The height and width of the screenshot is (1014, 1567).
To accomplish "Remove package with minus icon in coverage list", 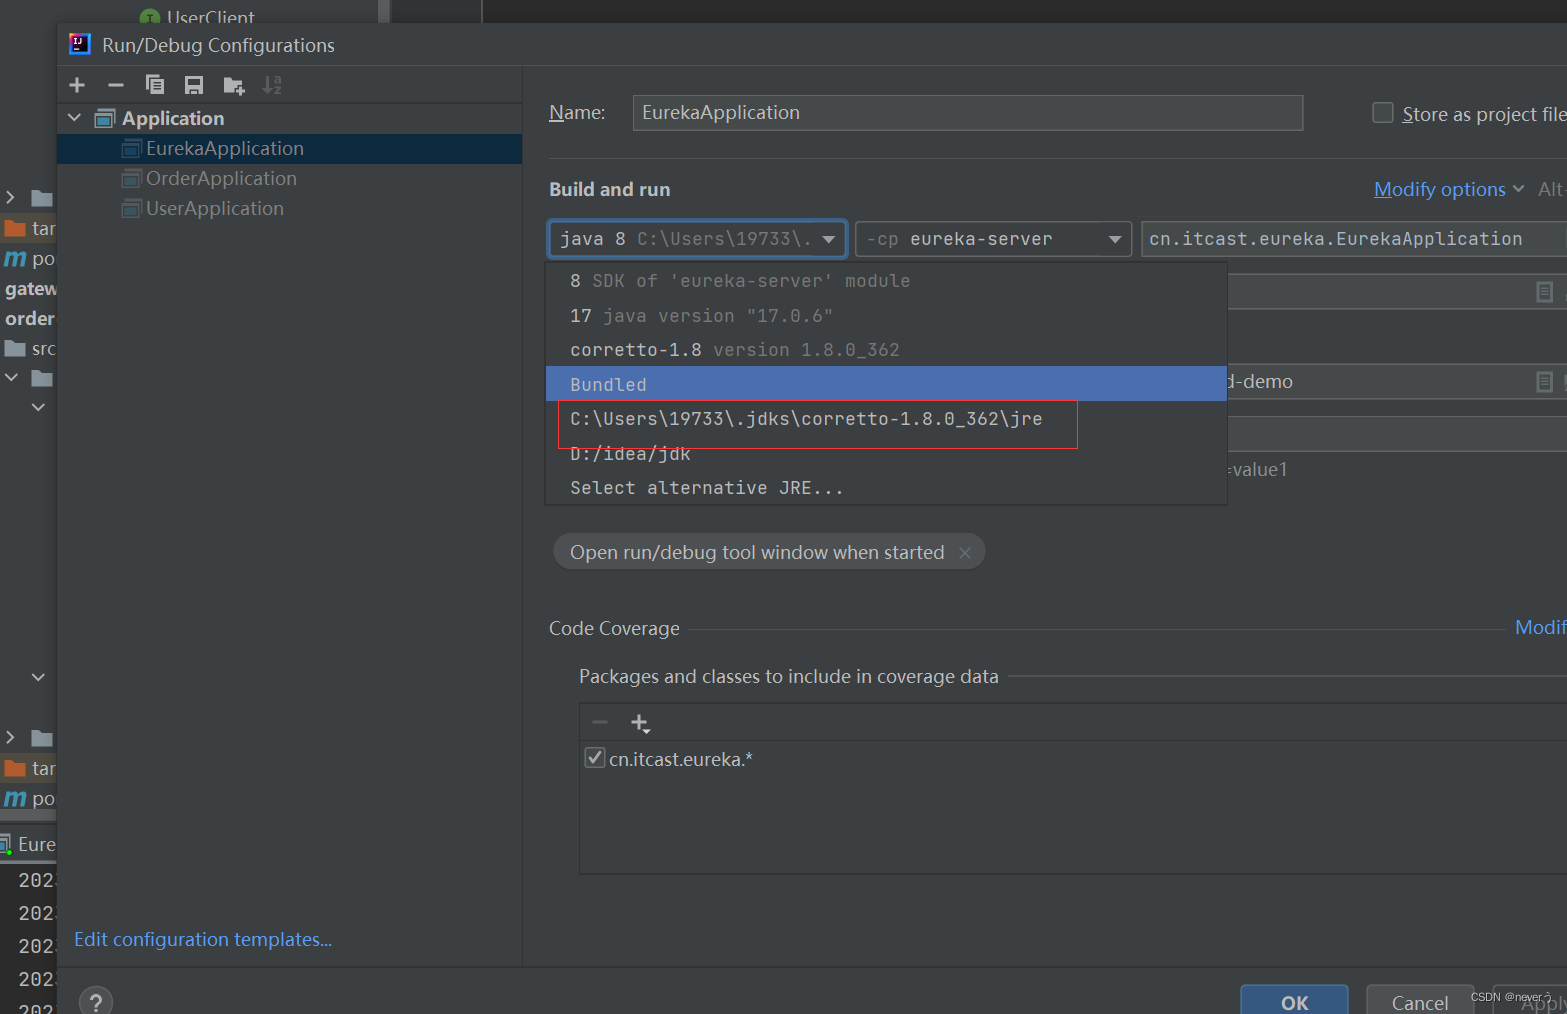I will [600, 722].
